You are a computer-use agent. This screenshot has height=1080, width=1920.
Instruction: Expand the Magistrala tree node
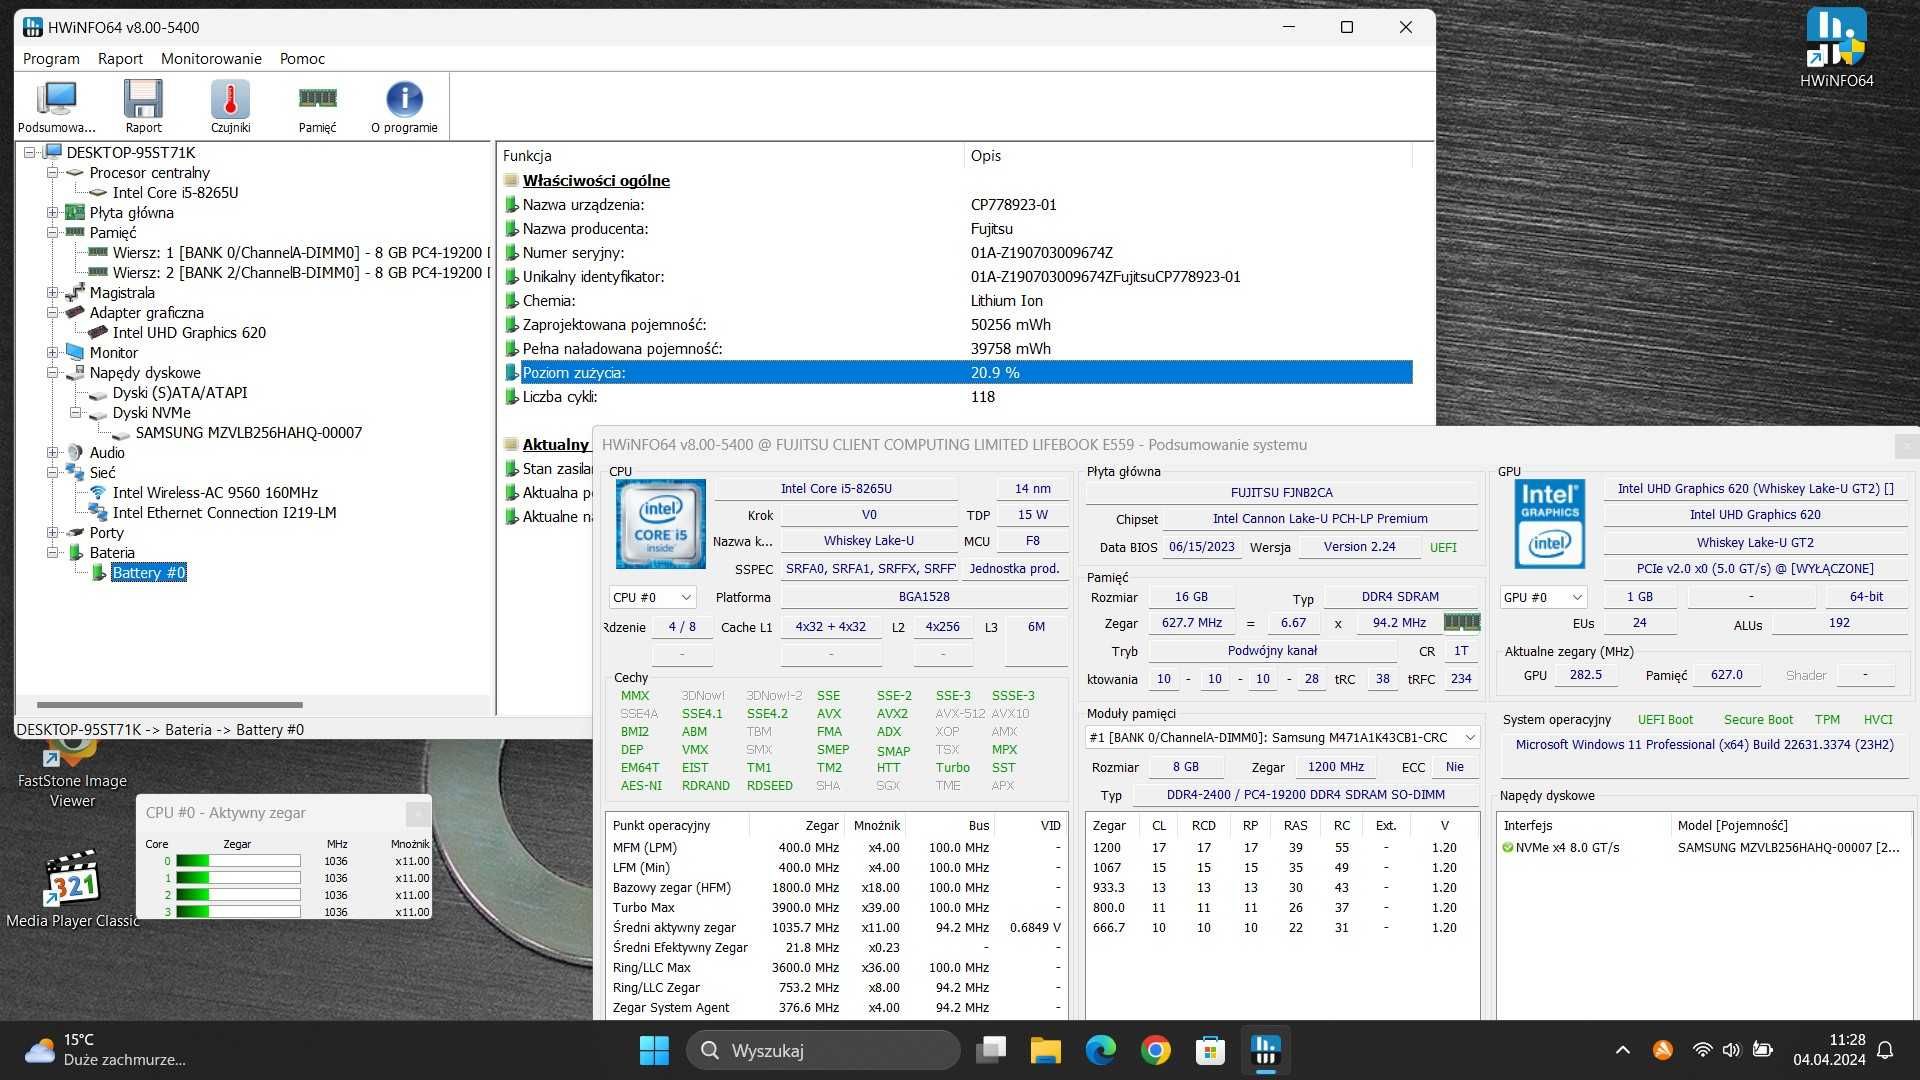pos(52,292)
